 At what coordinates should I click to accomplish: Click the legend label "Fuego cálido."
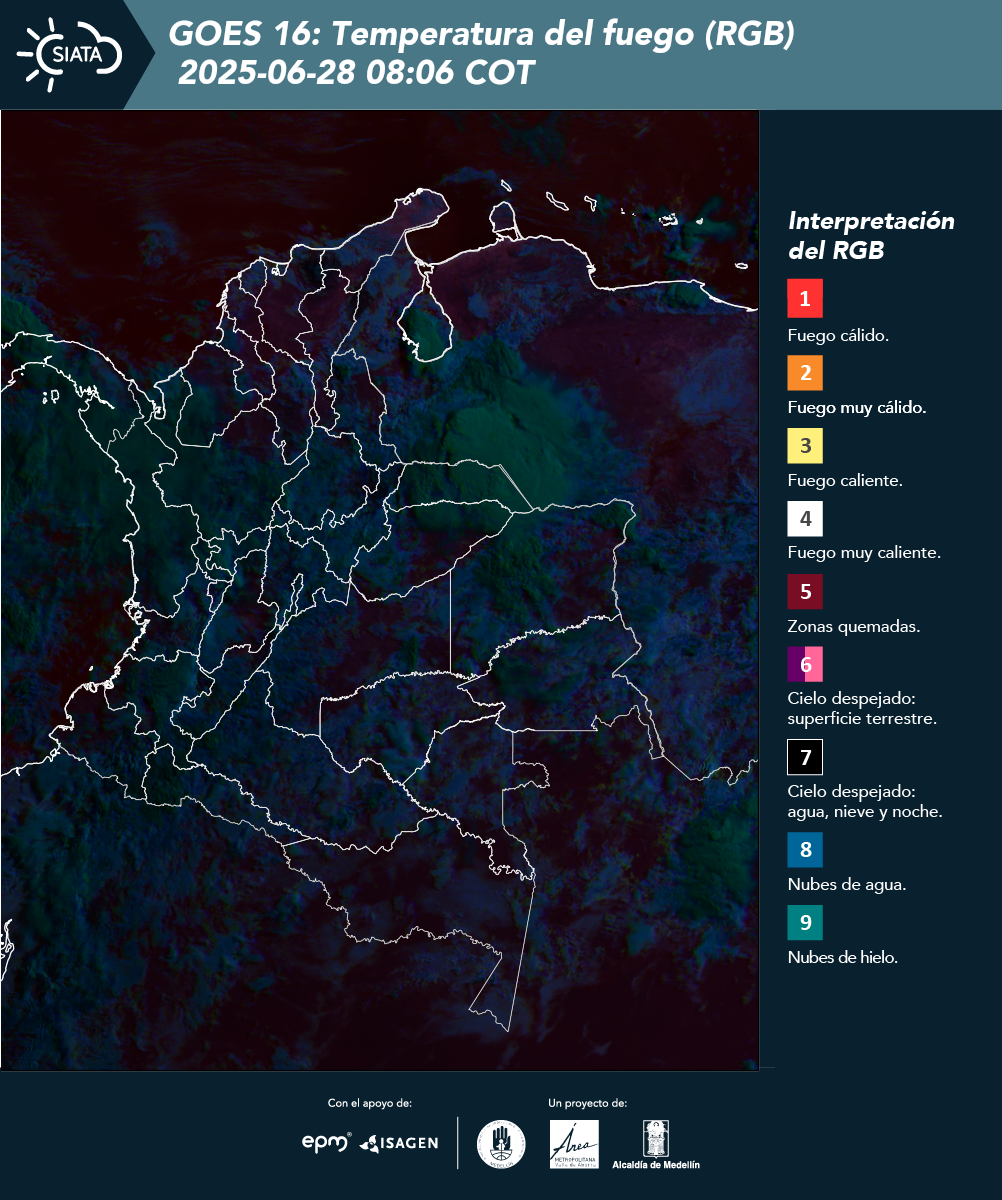coord(838,336)
